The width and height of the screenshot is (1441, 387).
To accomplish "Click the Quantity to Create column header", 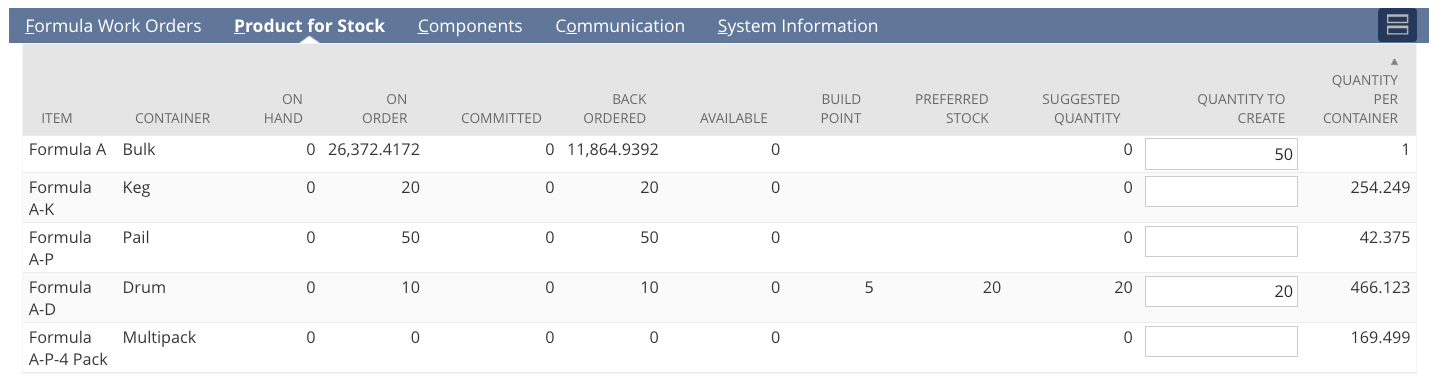I will 1241,108.
